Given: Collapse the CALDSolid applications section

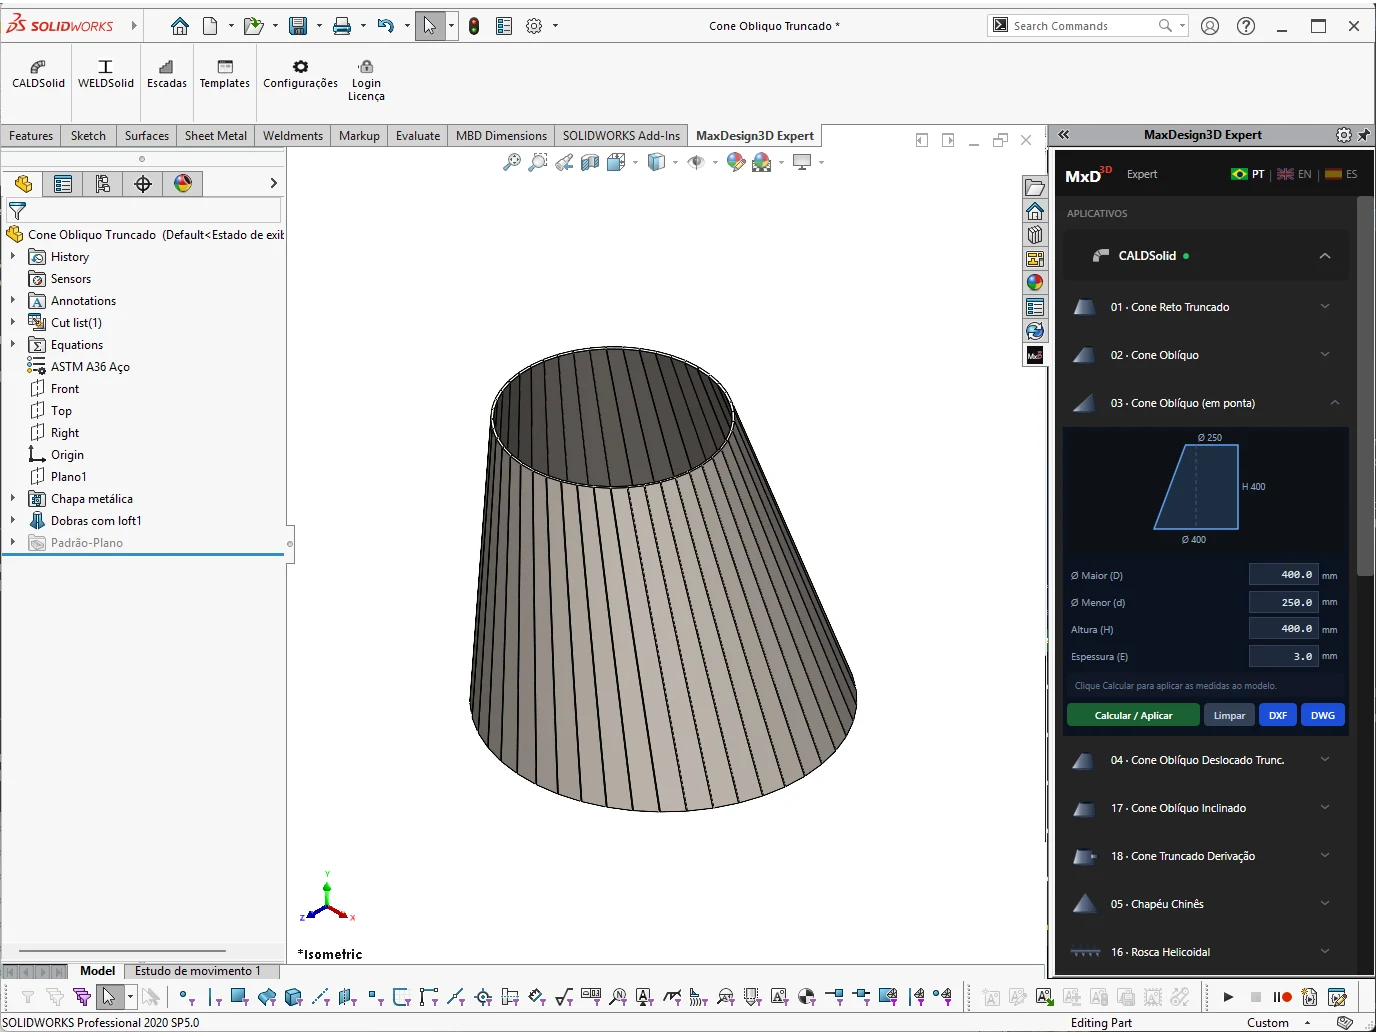Looking at the screenshot, I should [x=1325, y=256].
